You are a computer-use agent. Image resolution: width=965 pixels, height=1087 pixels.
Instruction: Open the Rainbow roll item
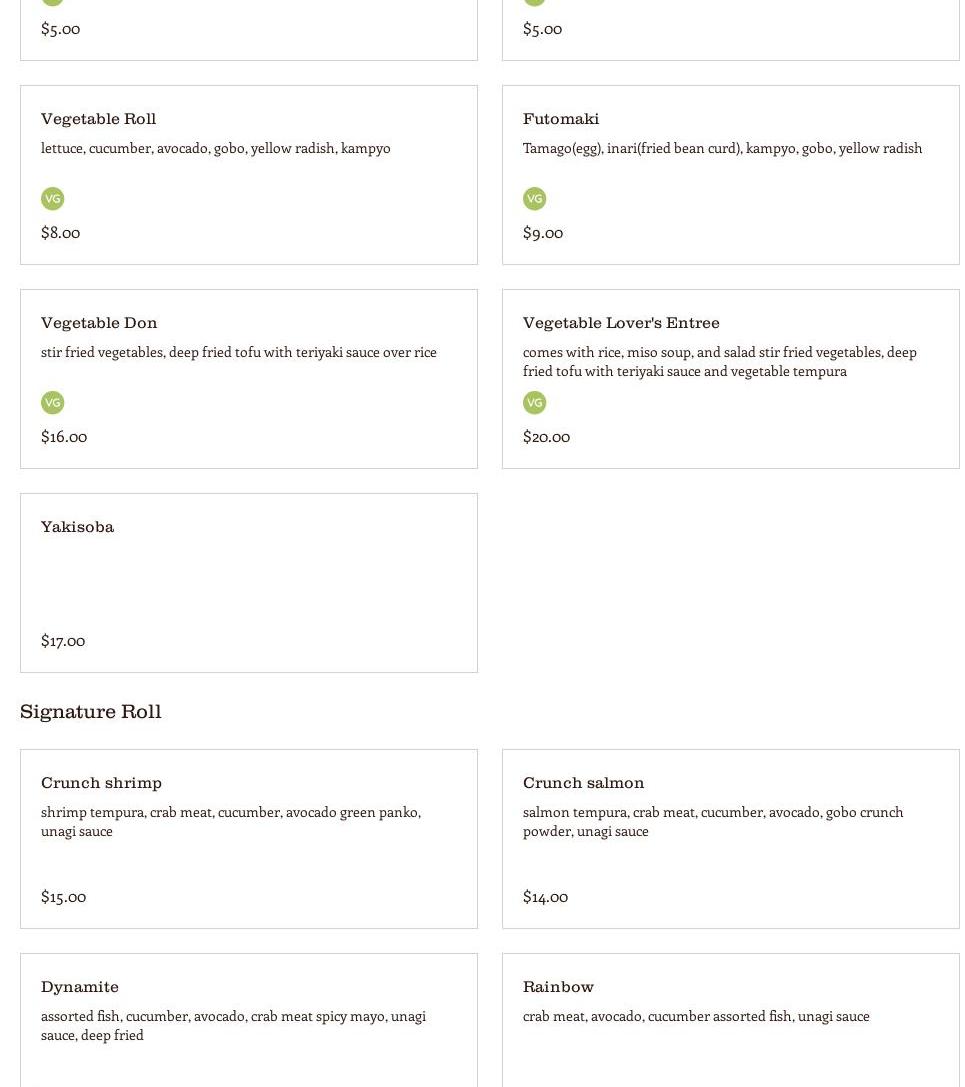point(731,1020)
